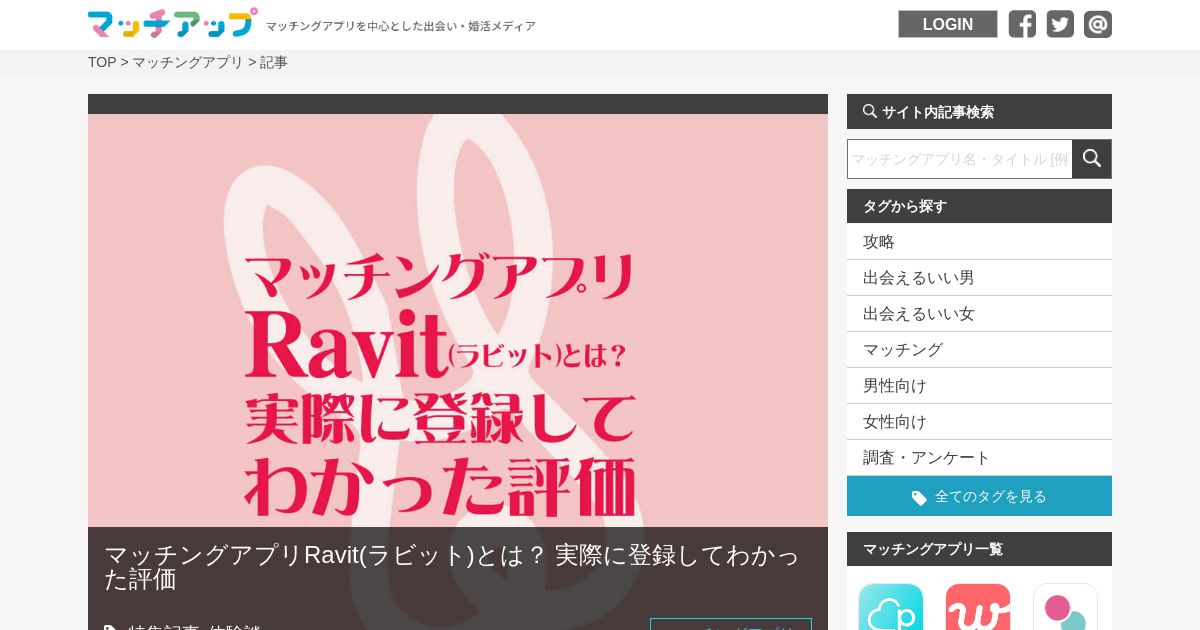Screen dimensions: 1200x630
Task: Open 記事 breadcrumb link
Action: (274, 62)
